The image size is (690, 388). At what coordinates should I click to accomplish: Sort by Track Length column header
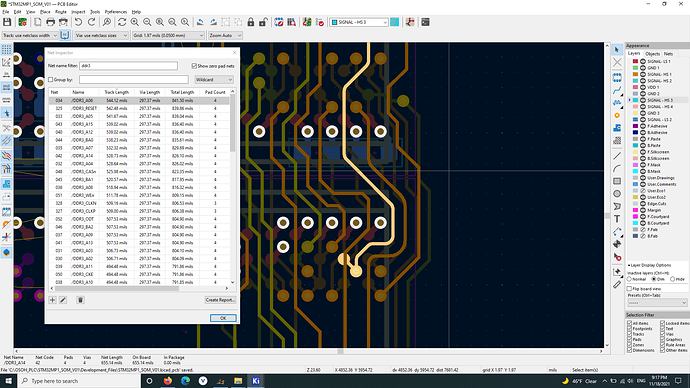point(117,92)
